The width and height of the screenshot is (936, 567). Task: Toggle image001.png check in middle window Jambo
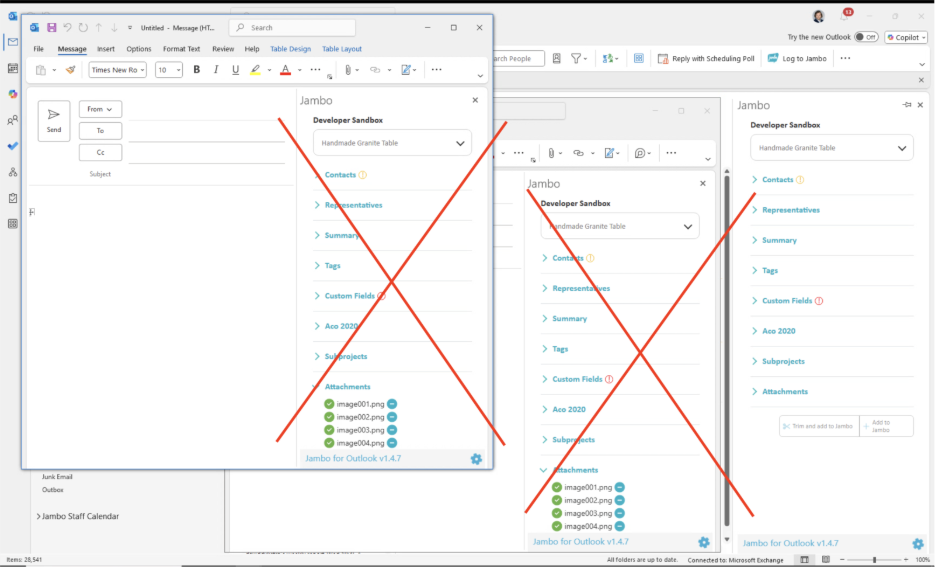[557, 487]
